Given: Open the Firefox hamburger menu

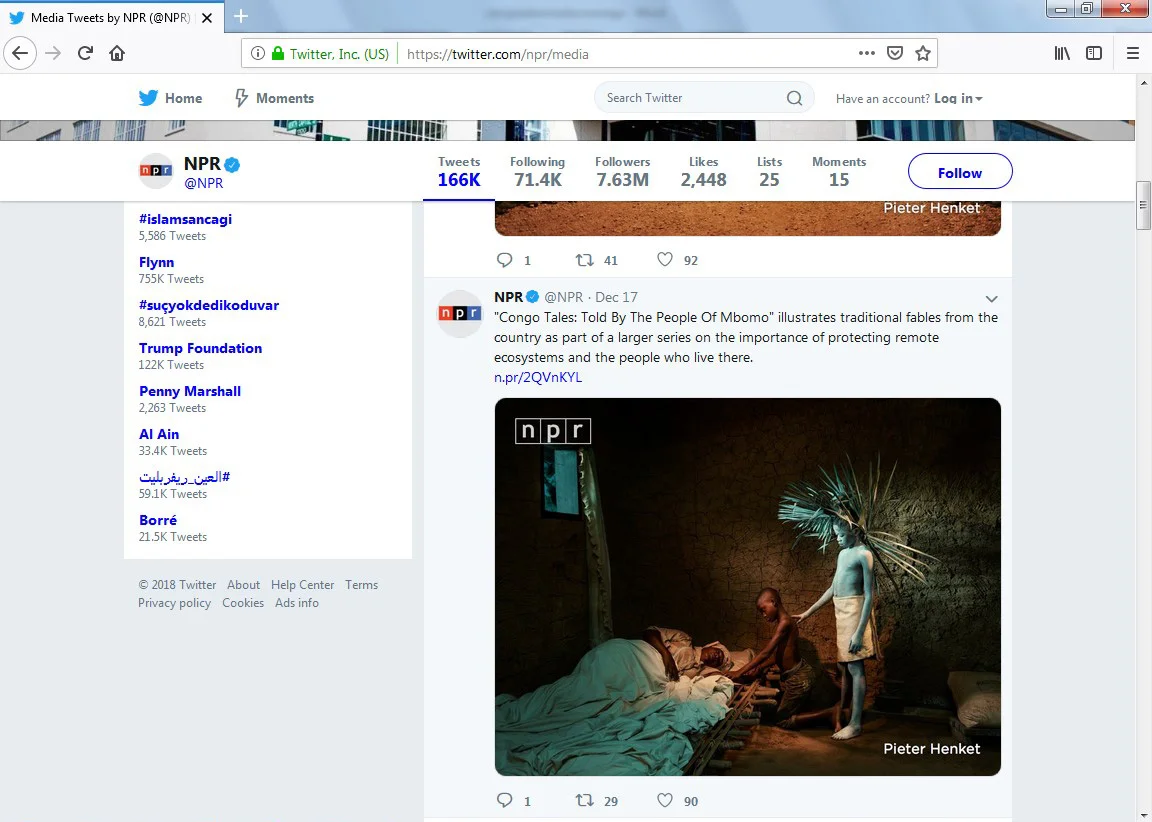Looking at the screenshot, I should pyautogui.click(x=1133, y=53).
